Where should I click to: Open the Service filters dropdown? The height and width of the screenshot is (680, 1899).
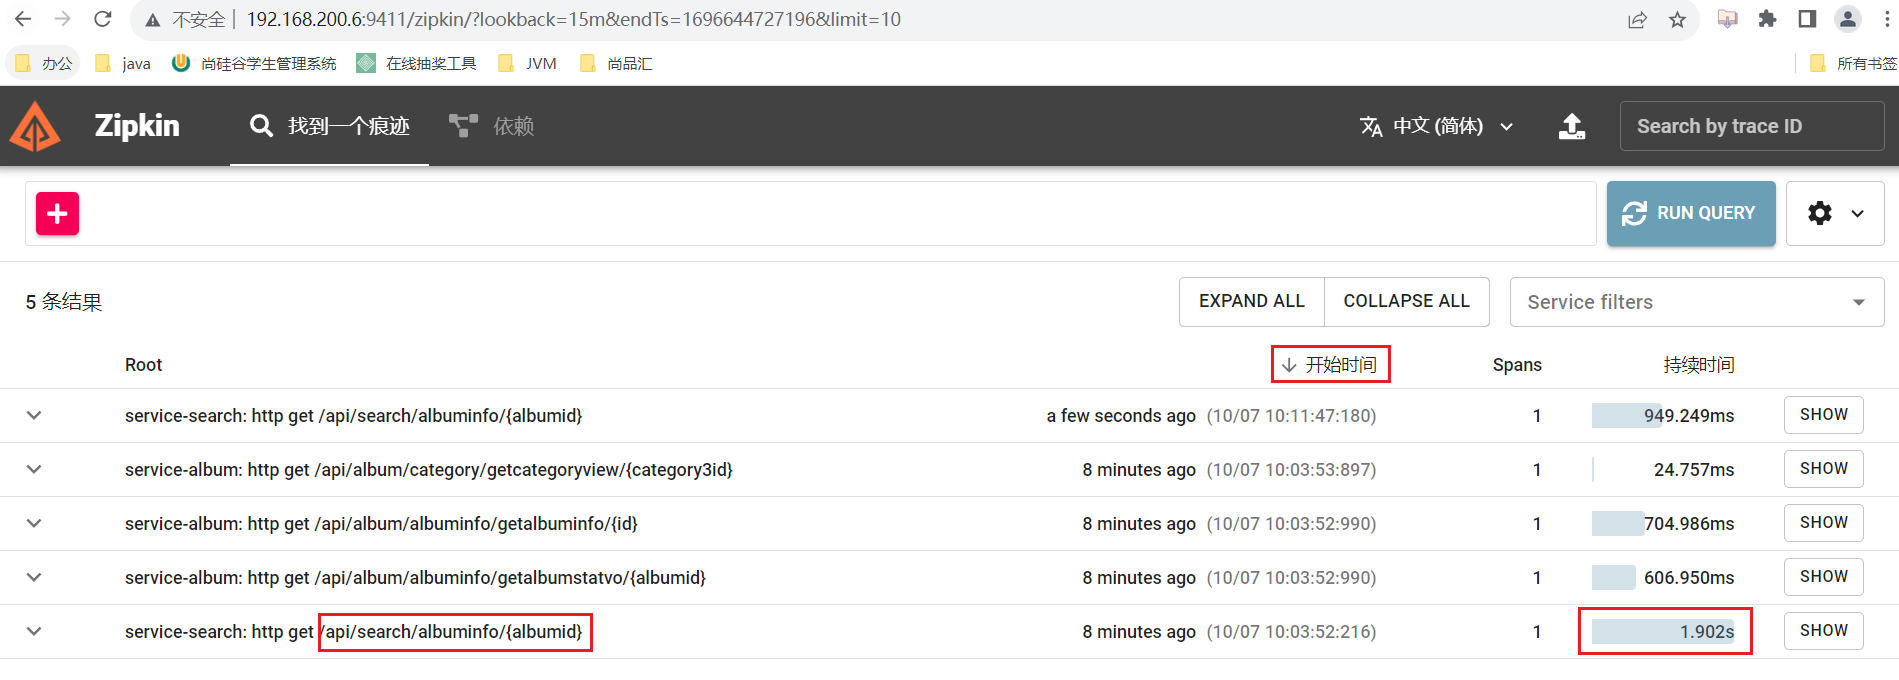1697,302
